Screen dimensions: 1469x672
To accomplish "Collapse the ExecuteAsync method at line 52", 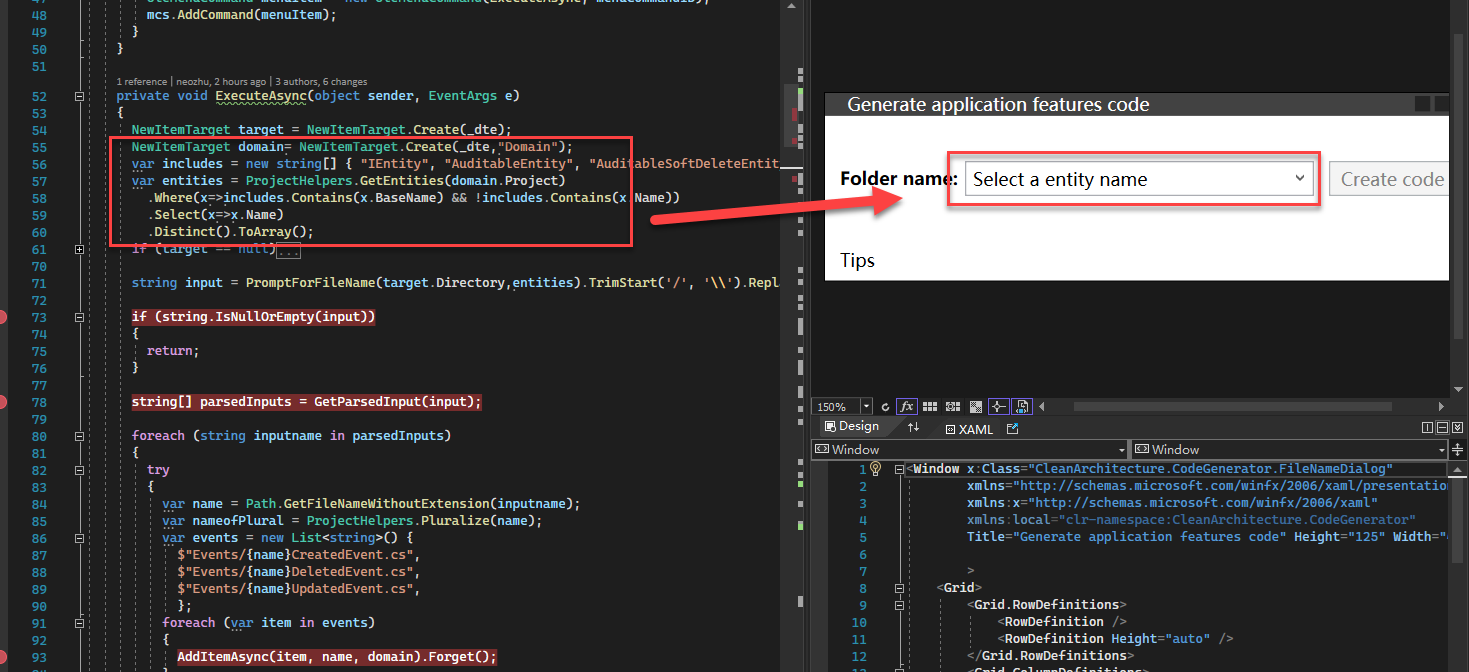I will click(x=78, y=96).
